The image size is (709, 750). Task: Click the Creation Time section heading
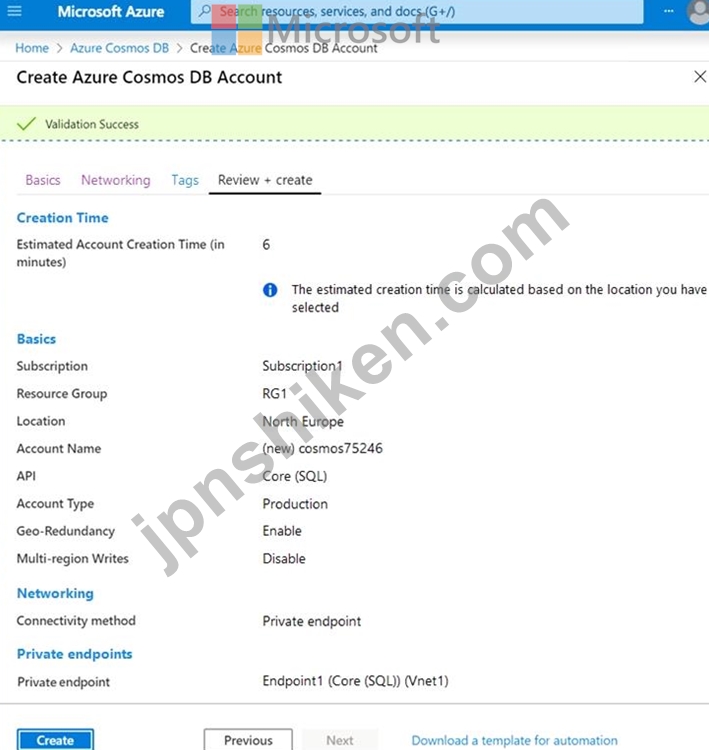click(63, 218)
